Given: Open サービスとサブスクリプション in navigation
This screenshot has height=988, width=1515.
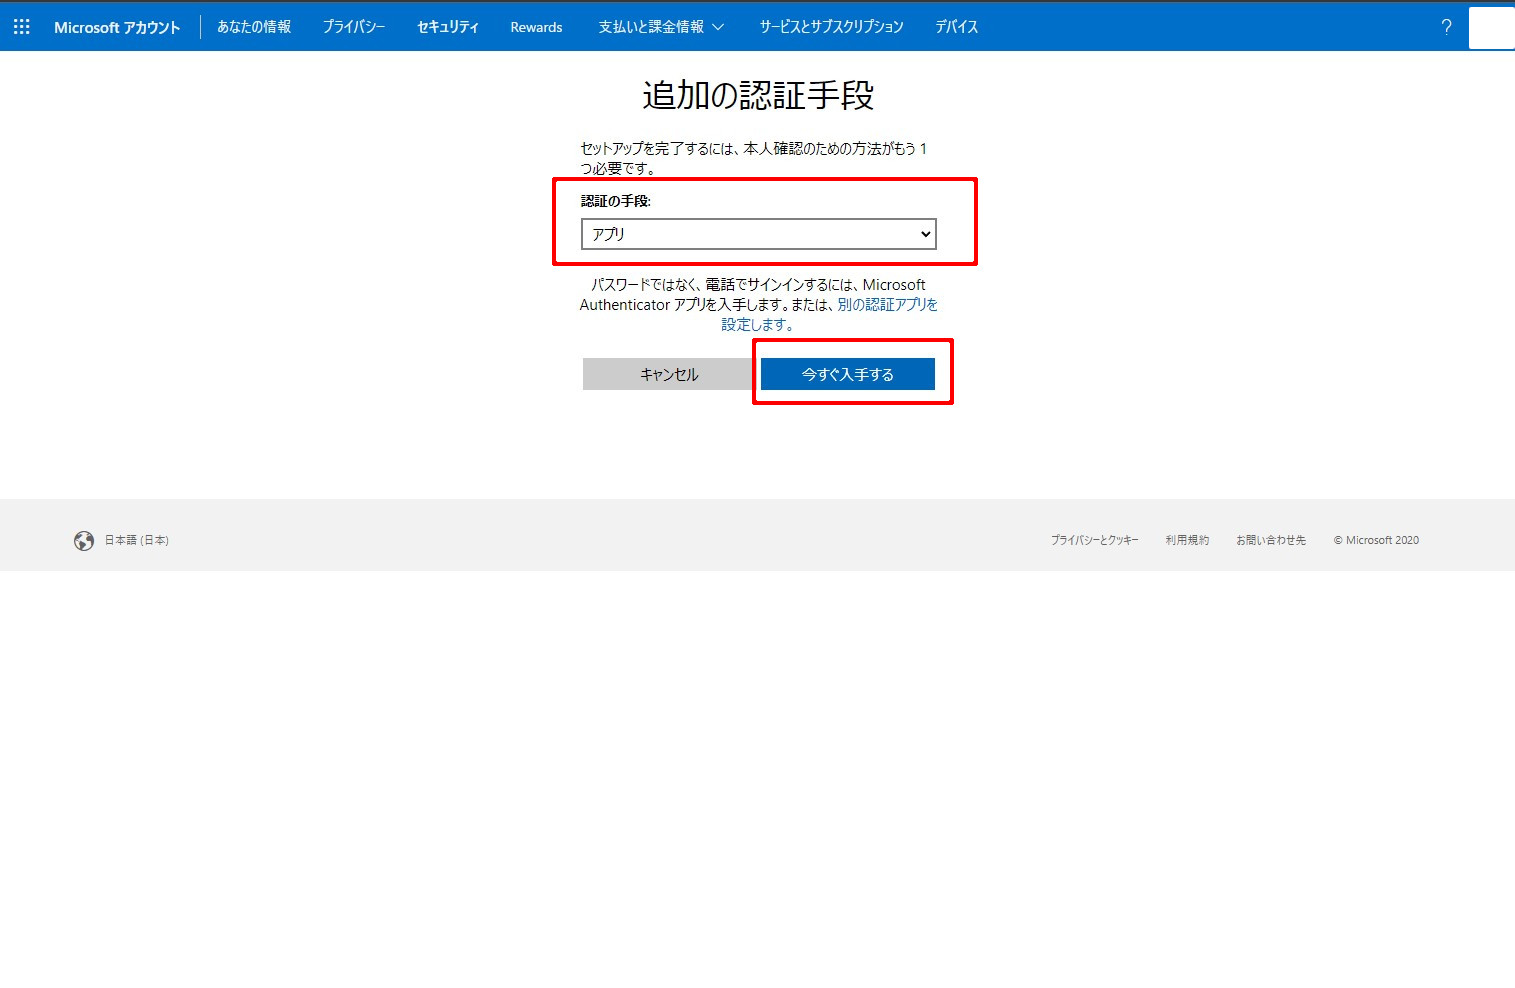Looking at the screenshot, I should (831, 27).
